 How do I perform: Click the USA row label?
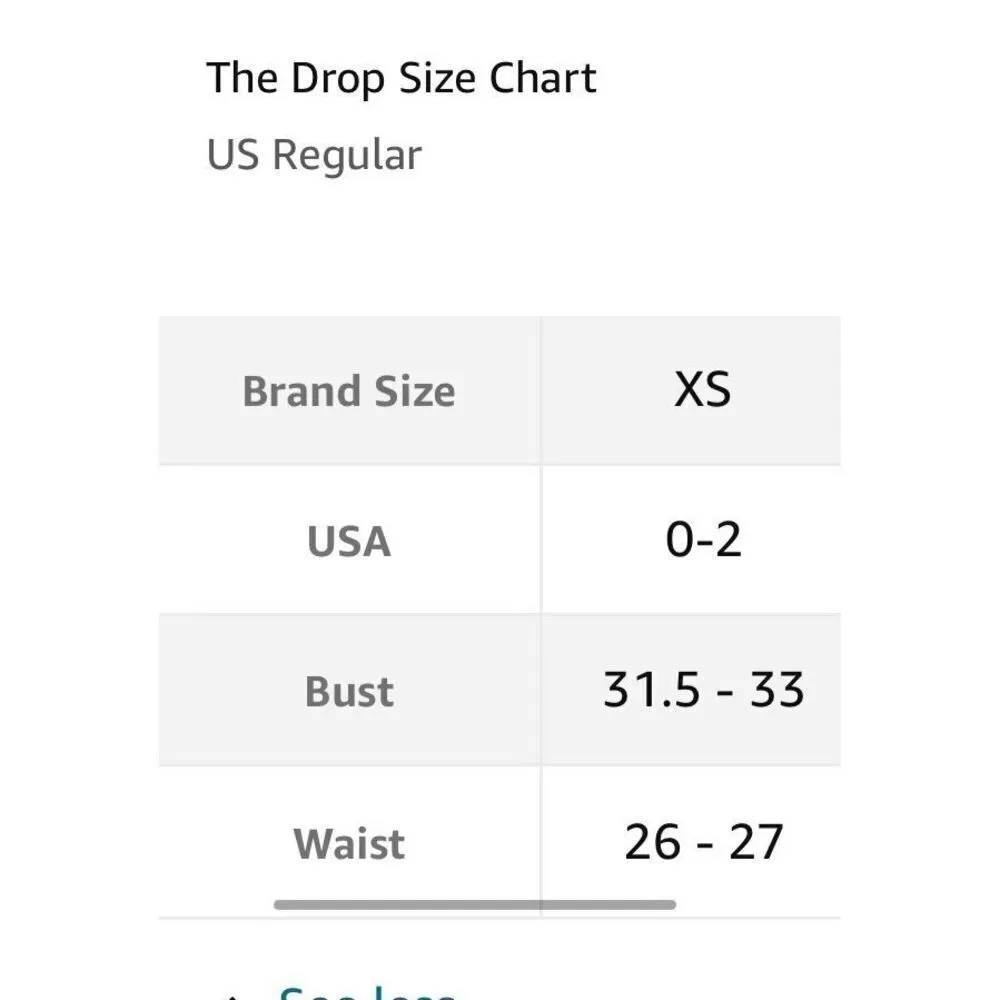point(348,541)
